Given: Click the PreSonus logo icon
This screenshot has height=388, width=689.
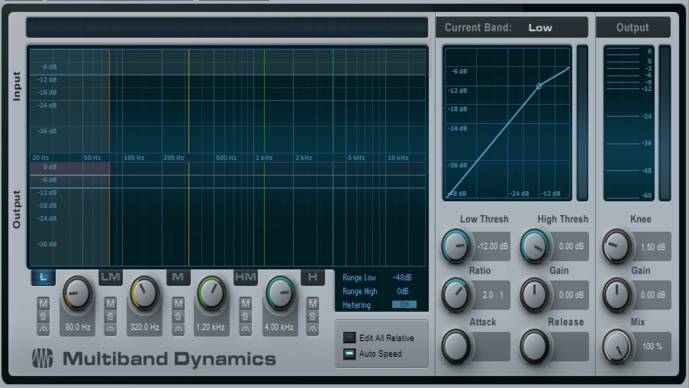Looking at the screenshot, I should (42, 358).
